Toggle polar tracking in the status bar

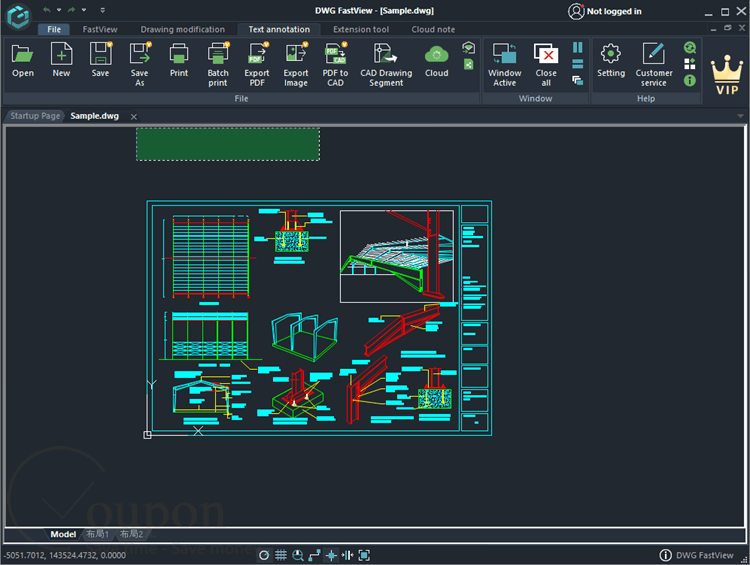[264, 555]
